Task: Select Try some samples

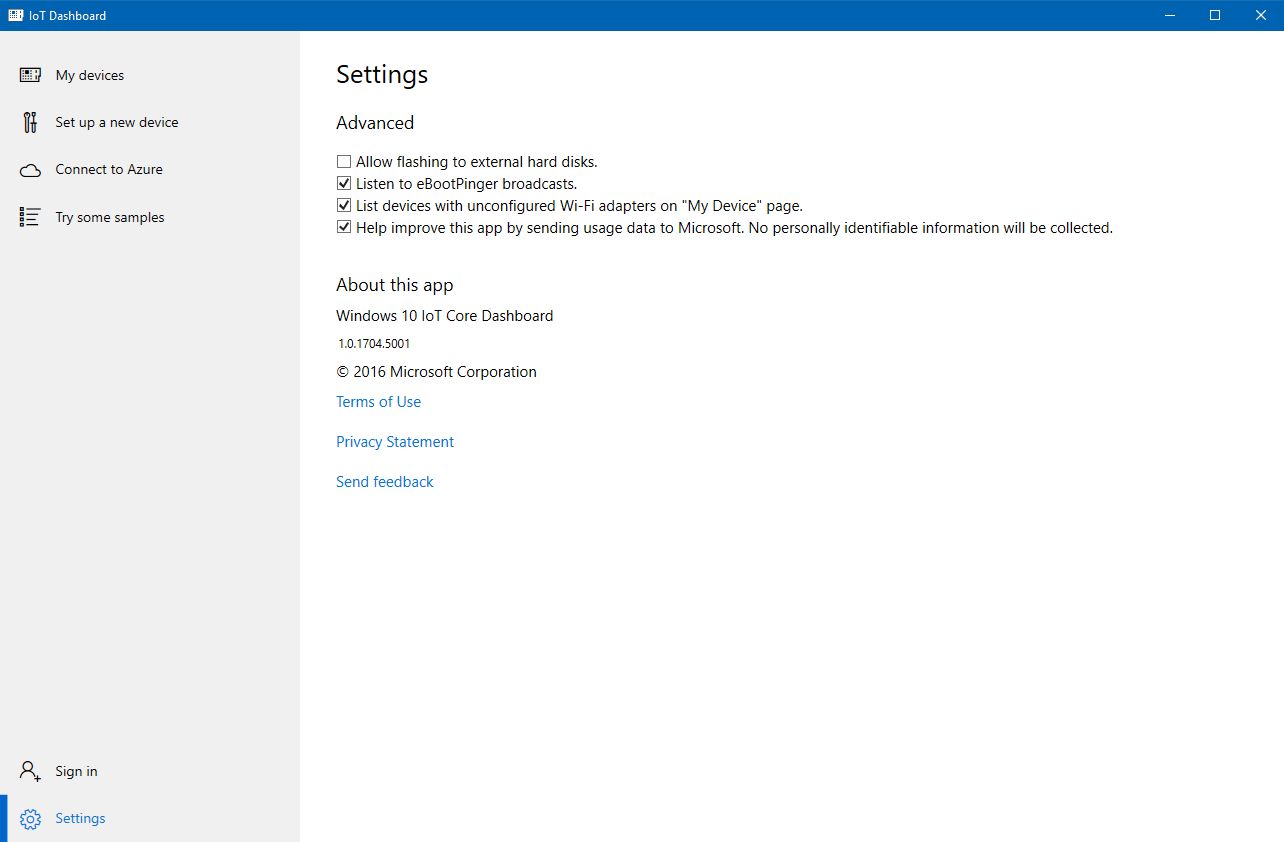Action: [x=150, y=217]
